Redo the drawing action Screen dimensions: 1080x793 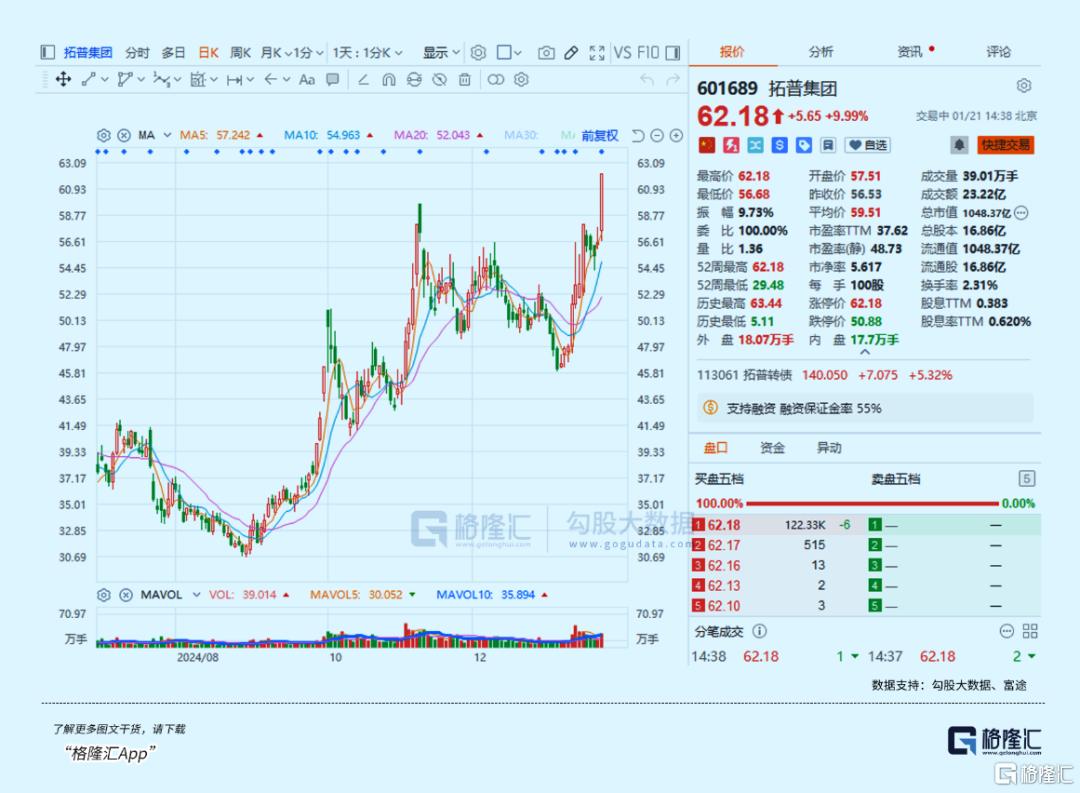pyautogui.click(x=673, y=80)
